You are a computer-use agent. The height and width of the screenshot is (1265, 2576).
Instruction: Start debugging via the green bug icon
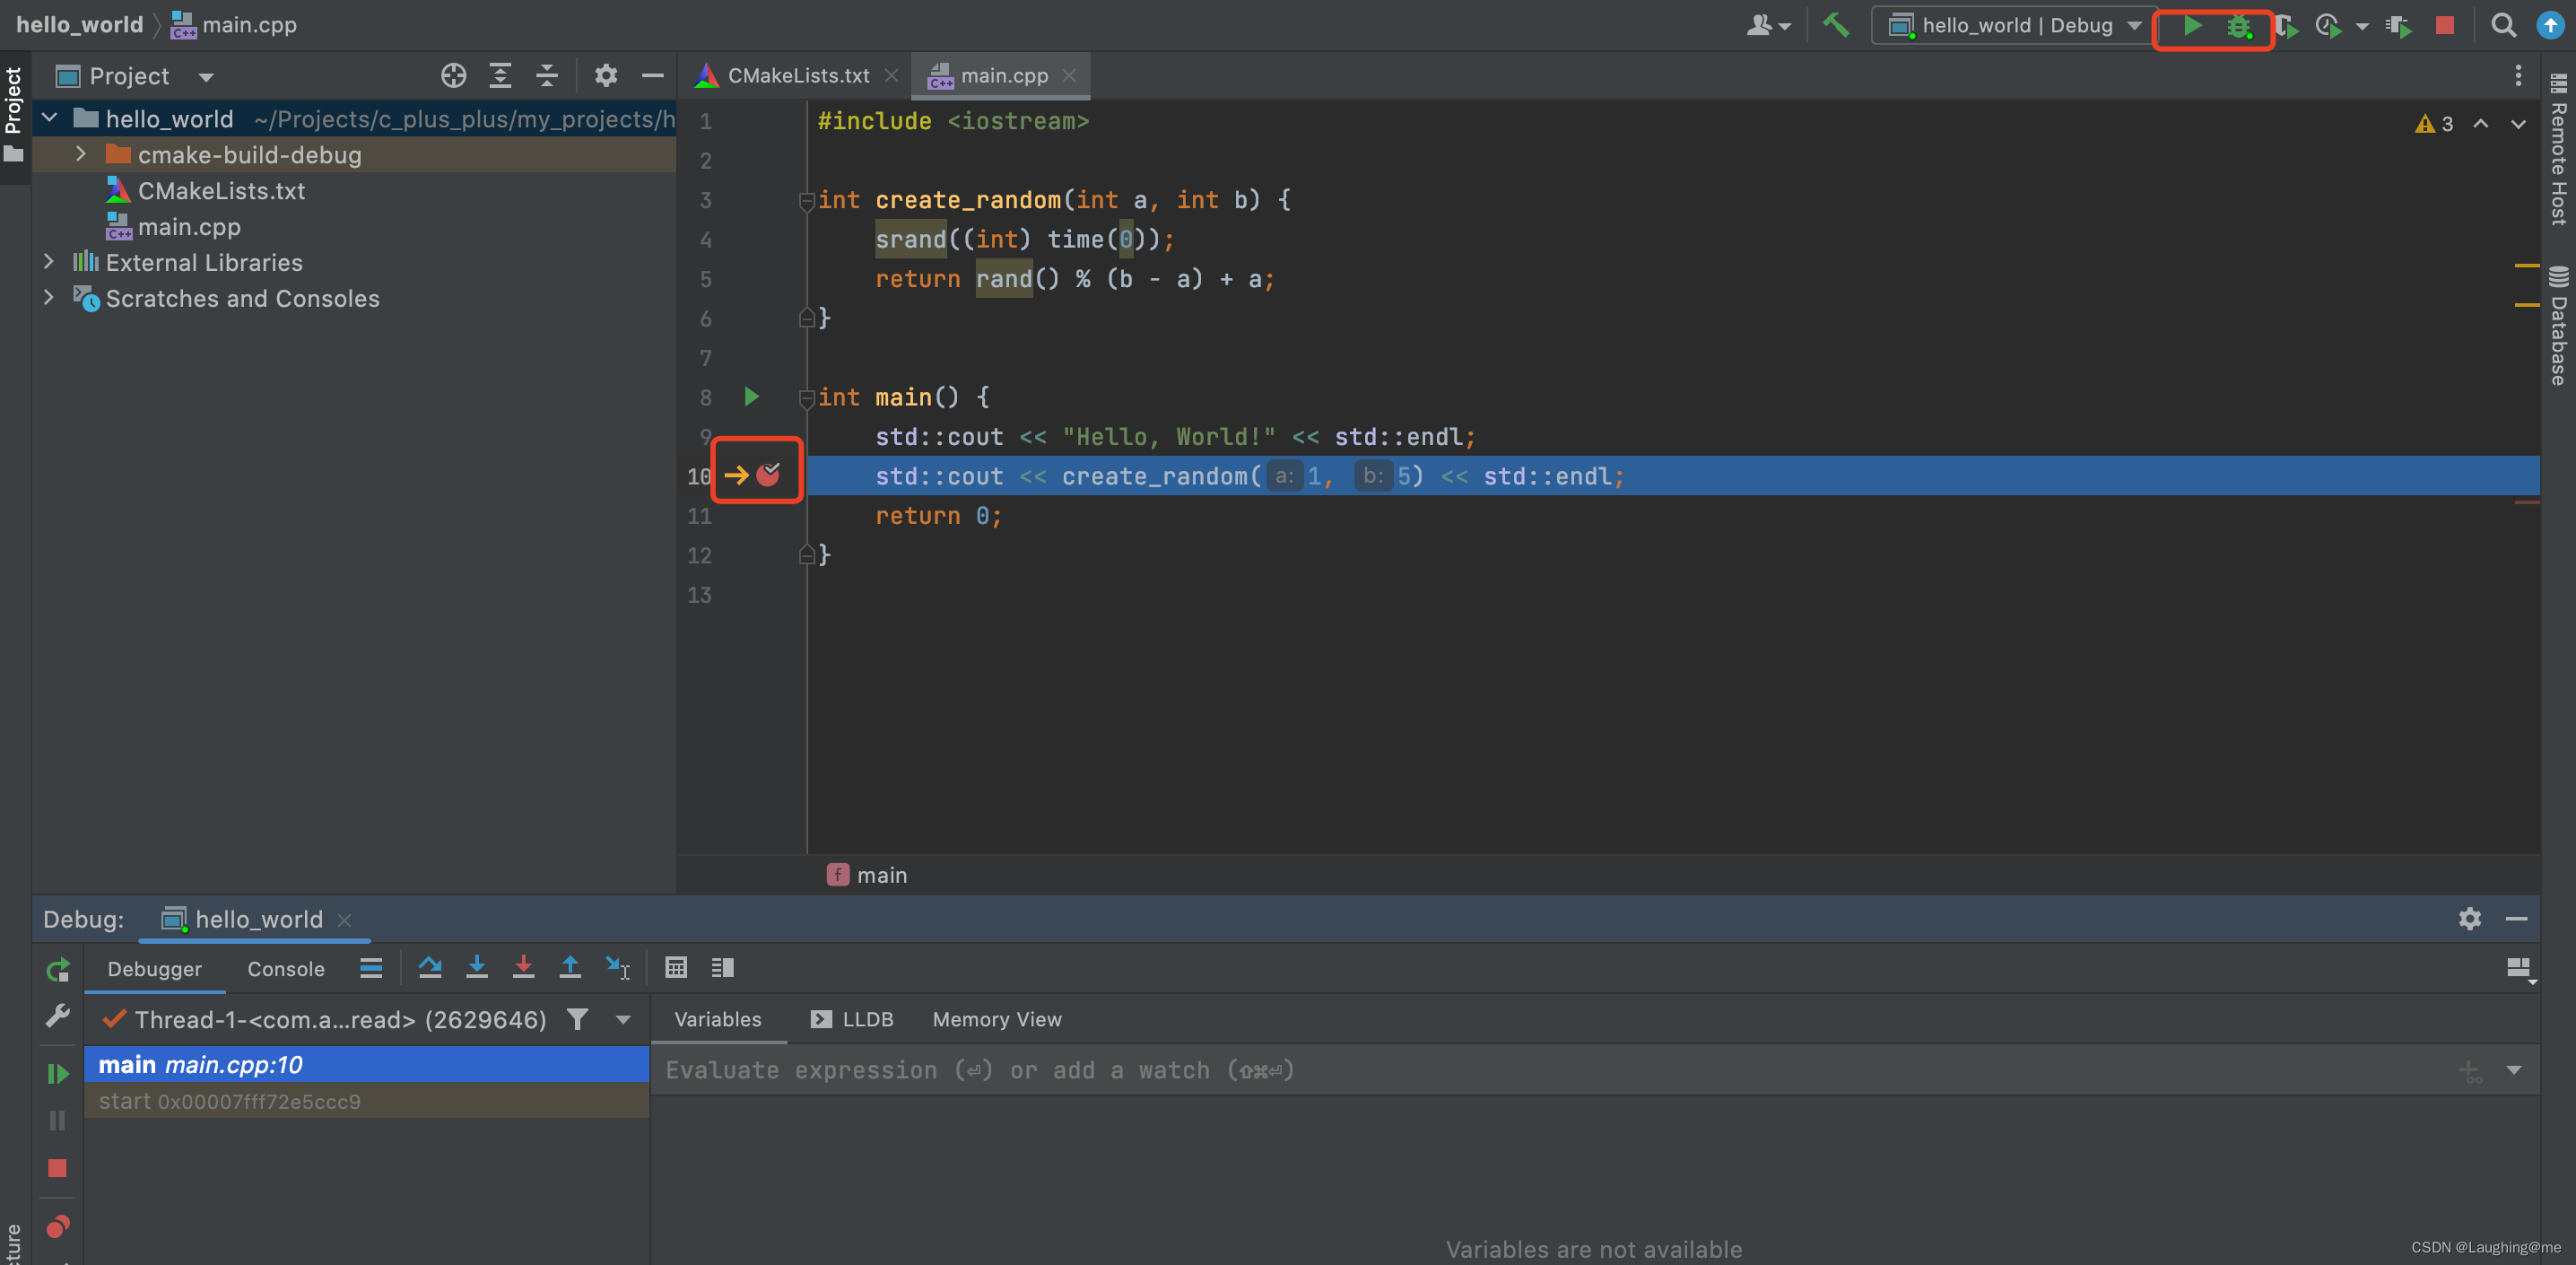(x=2237, y=26)
